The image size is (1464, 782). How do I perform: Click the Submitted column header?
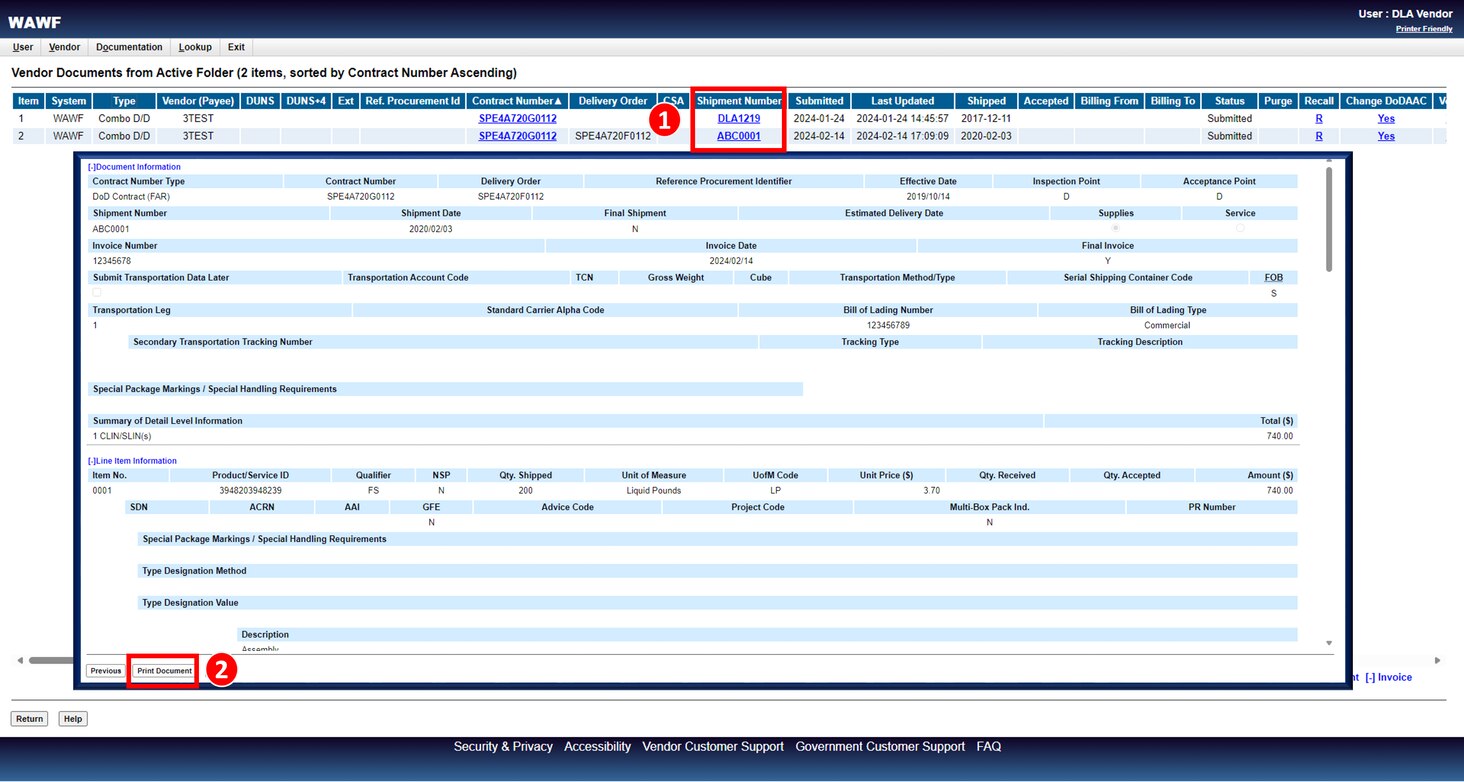coord(819,101)
